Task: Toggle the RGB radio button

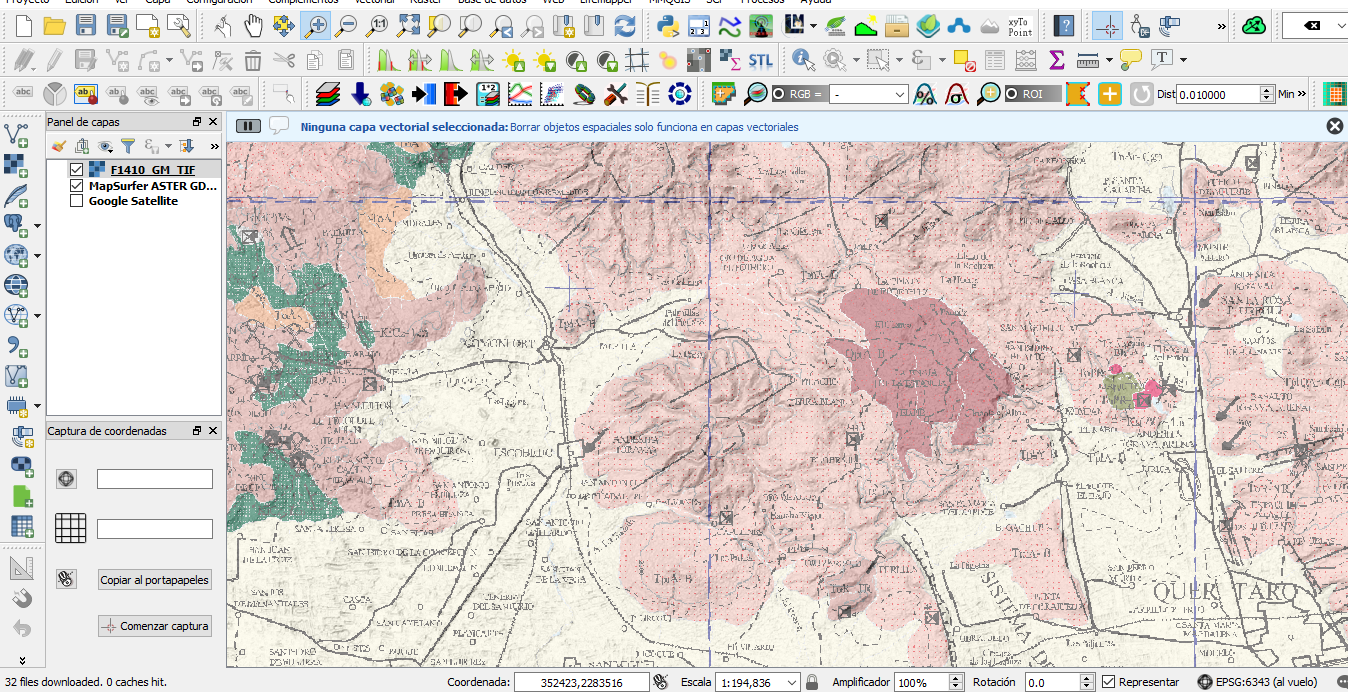Action: coord(779,94)
